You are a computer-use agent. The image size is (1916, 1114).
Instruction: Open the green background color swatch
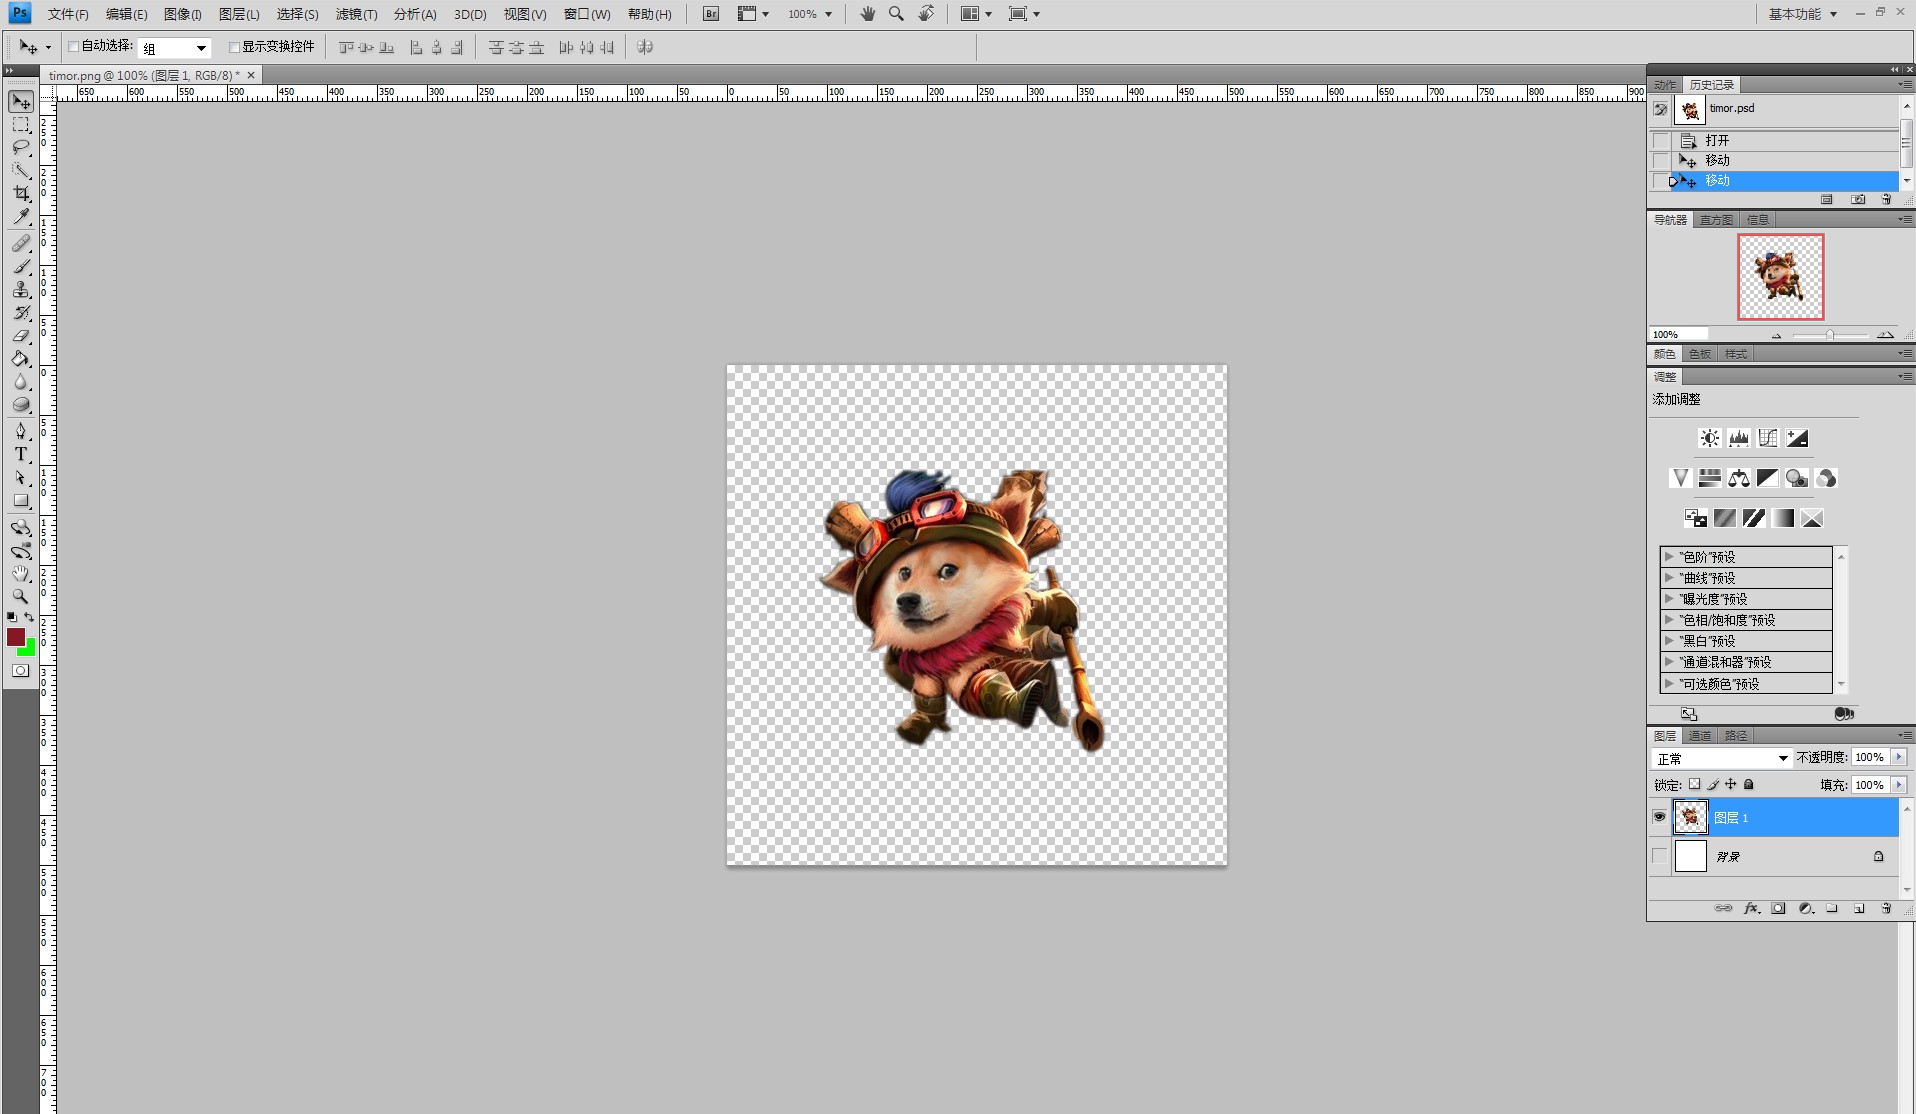29,650
